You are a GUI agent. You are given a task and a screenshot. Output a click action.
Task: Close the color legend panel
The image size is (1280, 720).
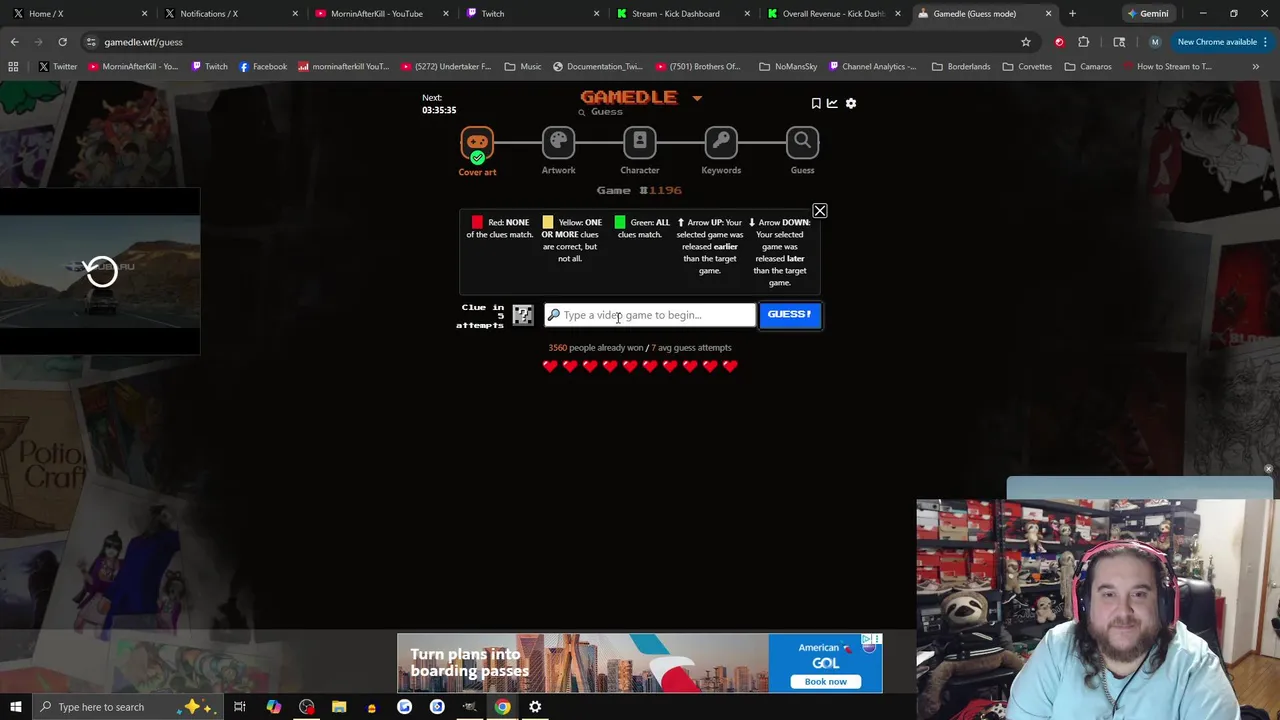tap(820, 211)
